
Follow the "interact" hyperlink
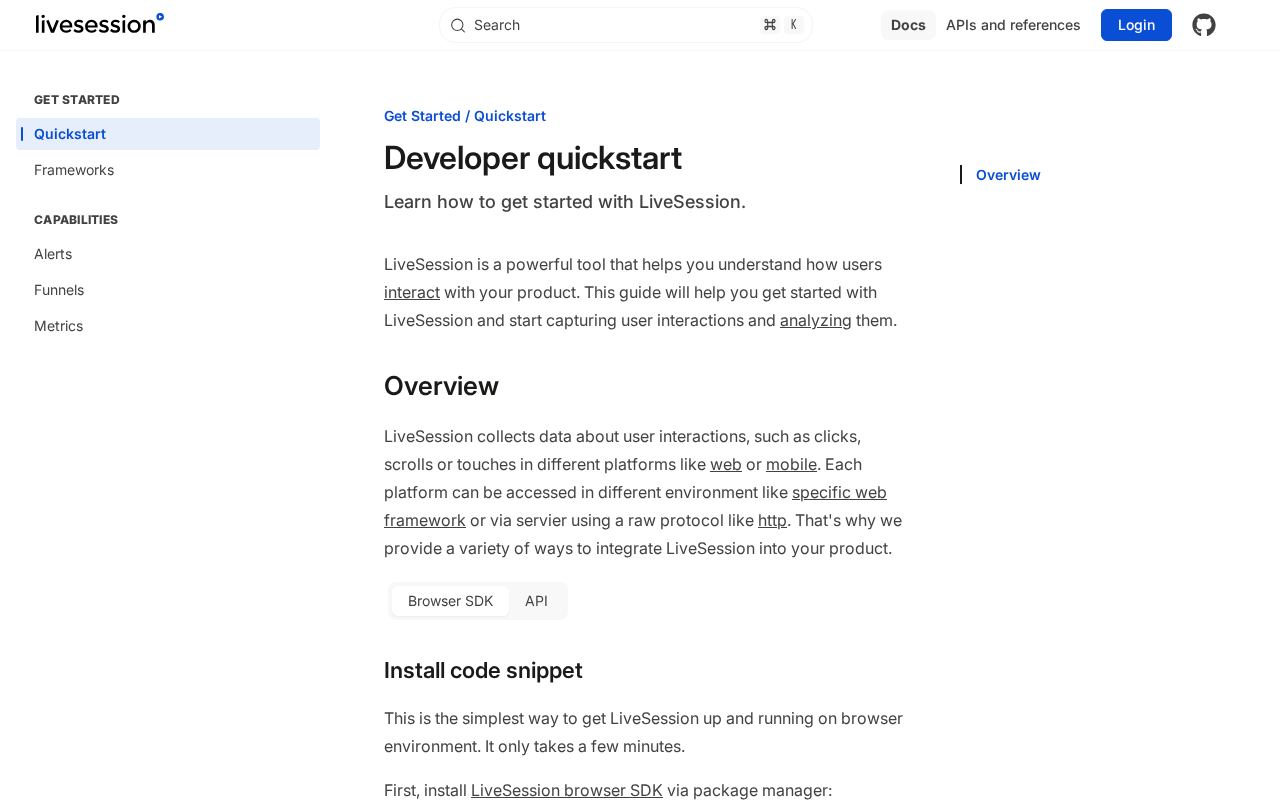412,292
